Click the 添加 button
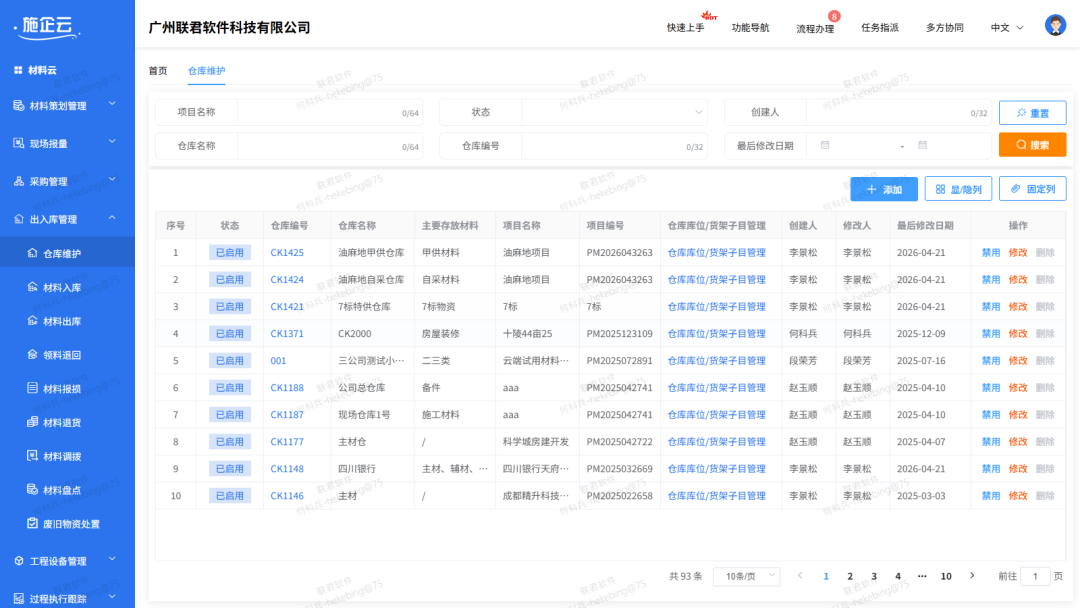 pyautogui.click(x=884, y=189)
